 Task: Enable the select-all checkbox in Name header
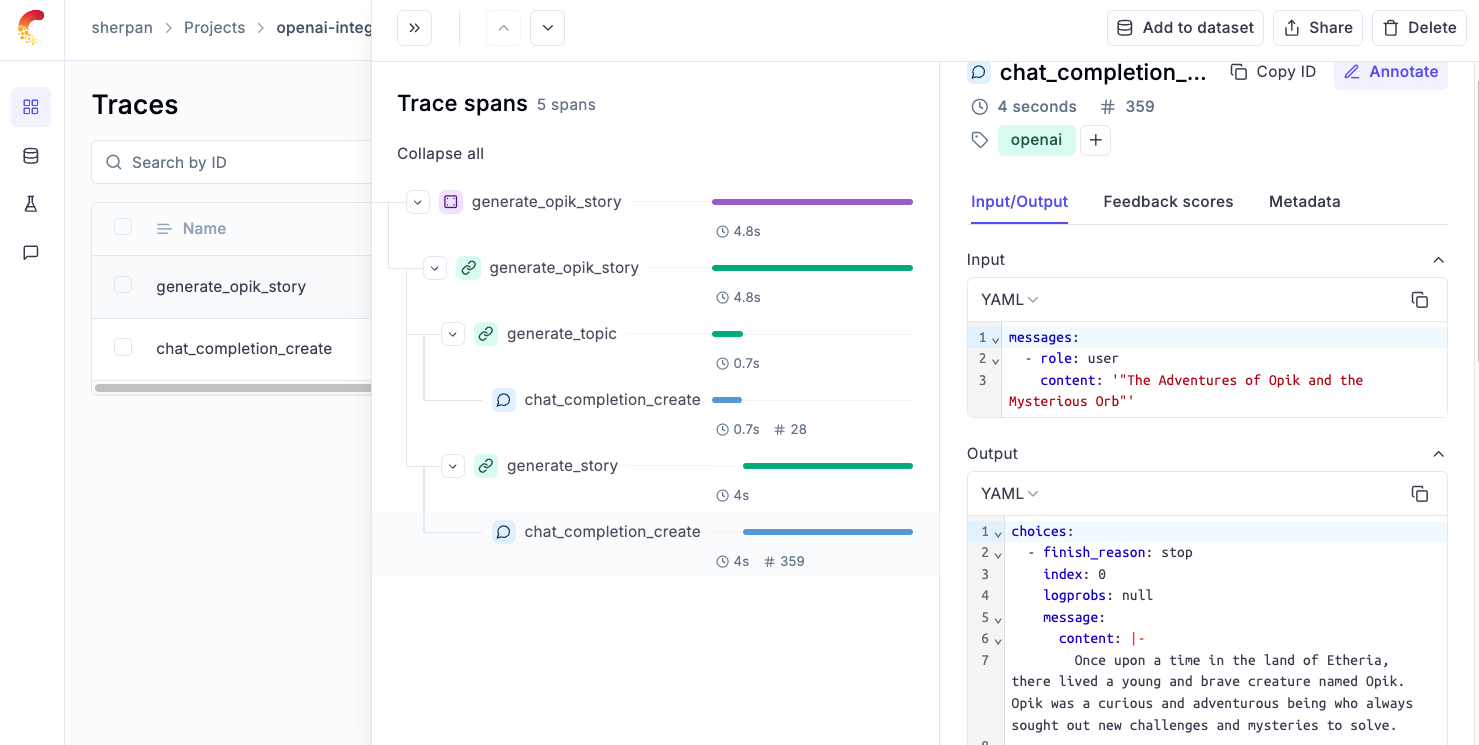point(122,227)
